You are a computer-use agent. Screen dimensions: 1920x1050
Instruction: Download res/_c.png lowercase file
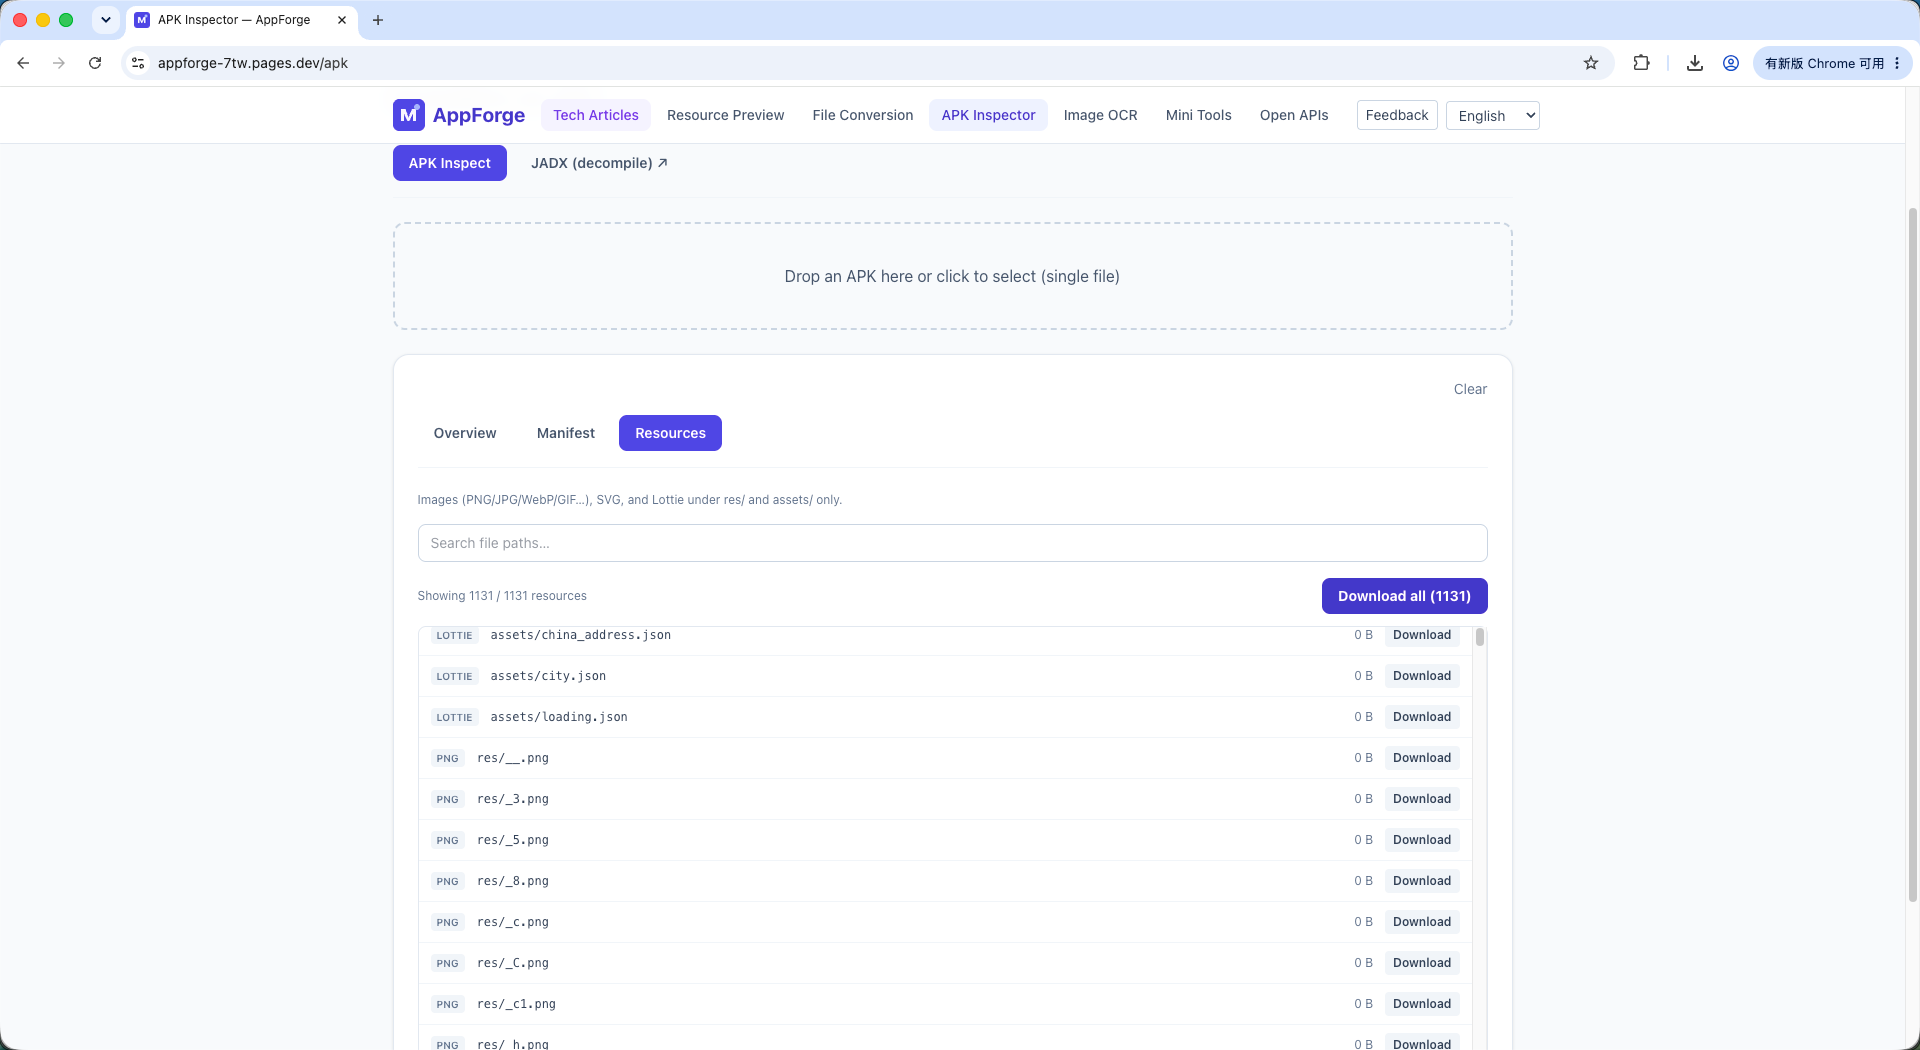coord(1421,922)
